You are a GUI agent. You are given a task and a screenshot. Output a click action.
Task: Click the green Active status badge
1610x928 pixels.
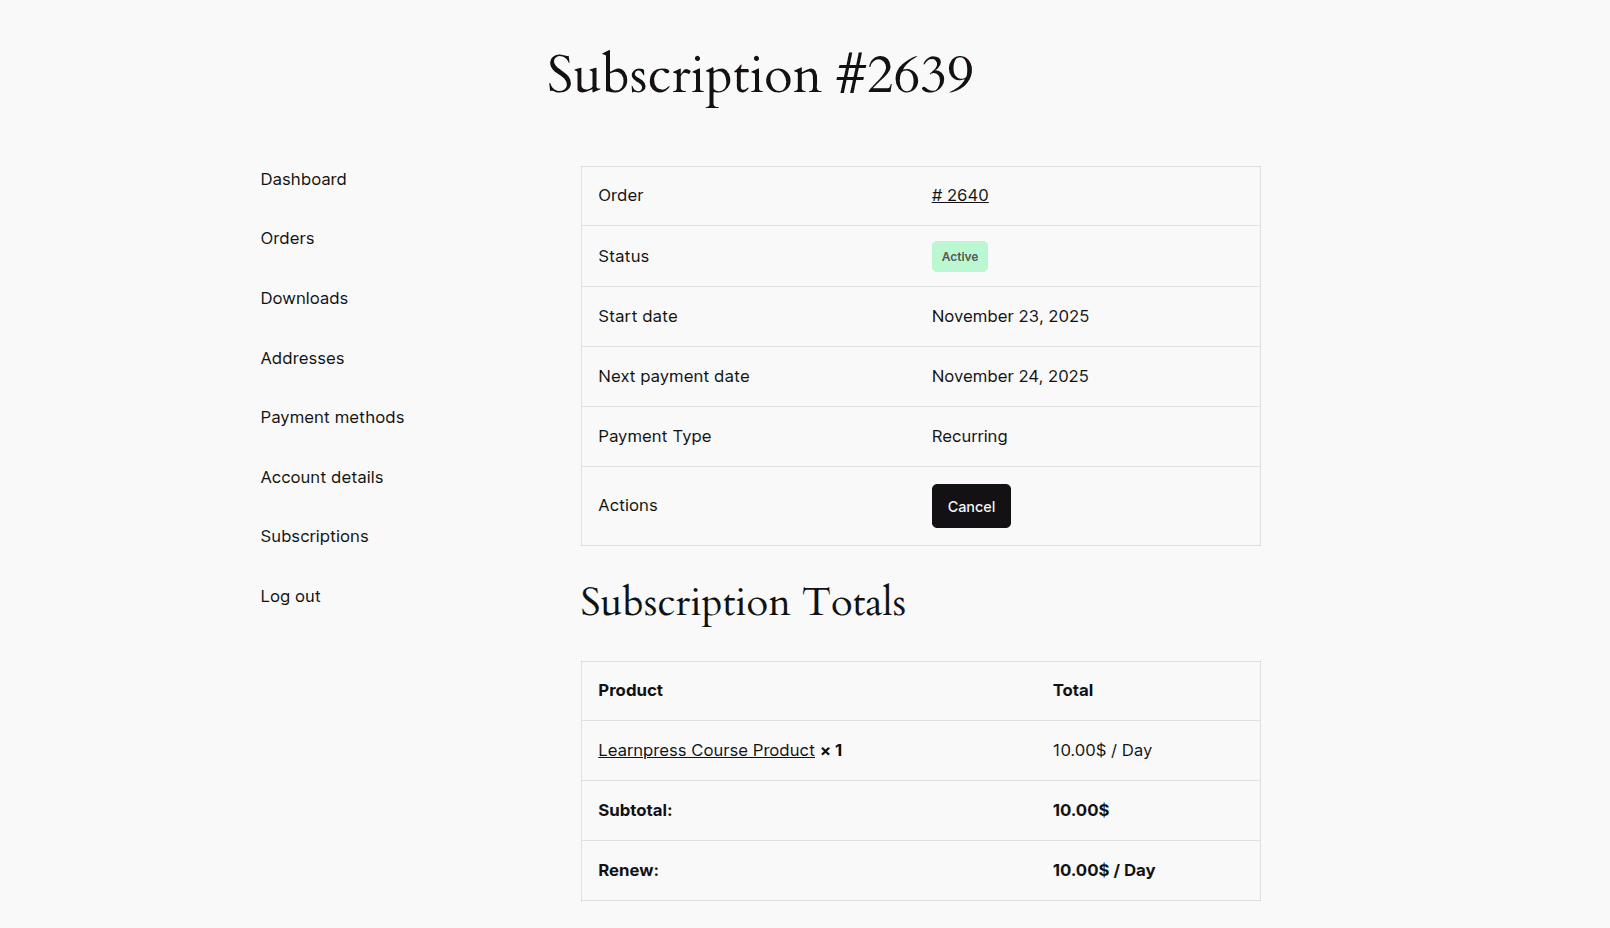coord(960,257)
